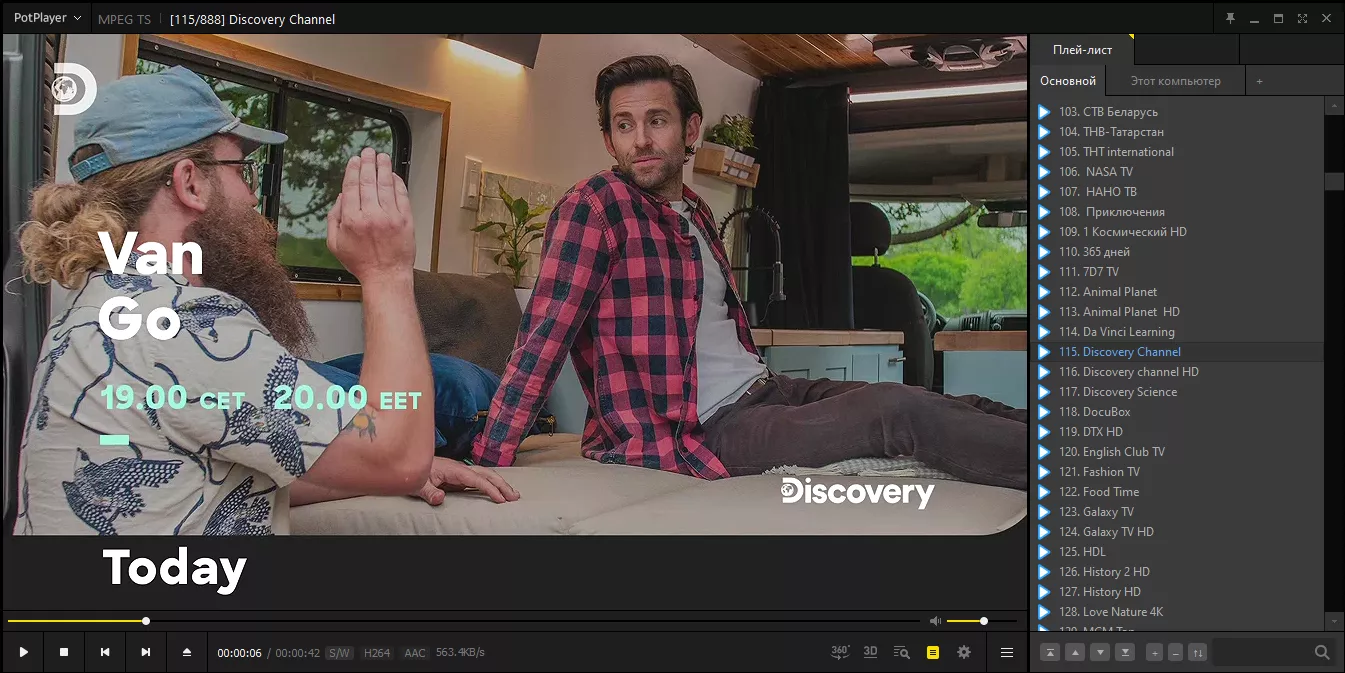
Task: Add a new playlist with the plus tab
Action: (1260, 81)
